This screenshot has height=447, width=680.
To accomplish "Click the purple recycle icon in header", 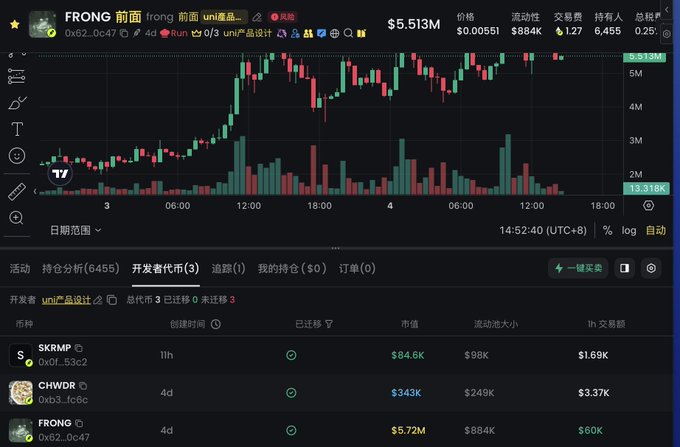I will (x=282, y=33).
